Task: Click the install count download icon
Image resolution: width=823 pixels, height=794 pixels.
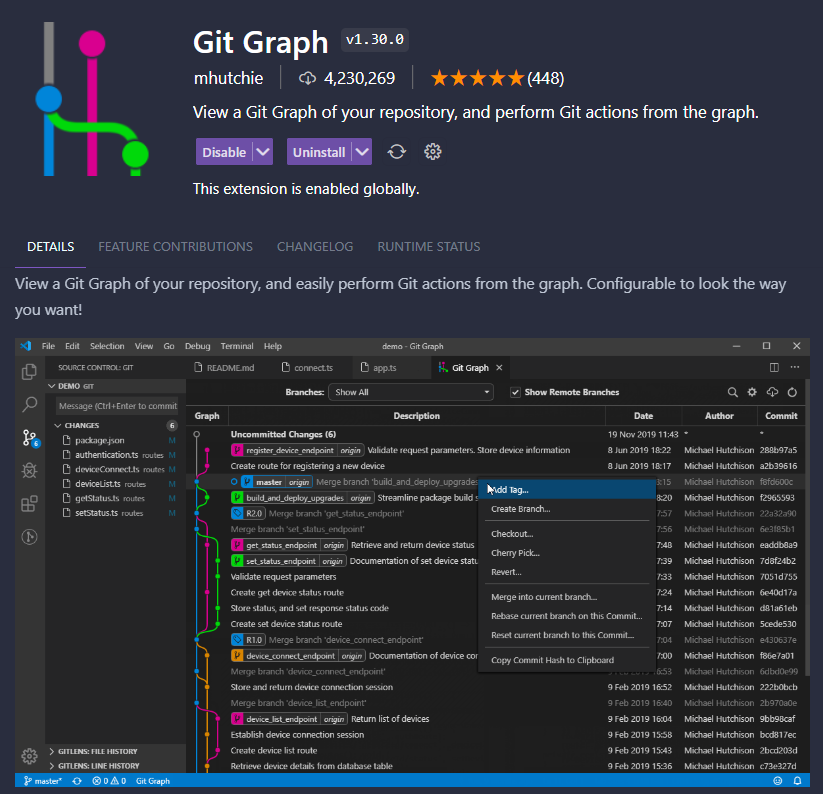Action: (307, 79)
